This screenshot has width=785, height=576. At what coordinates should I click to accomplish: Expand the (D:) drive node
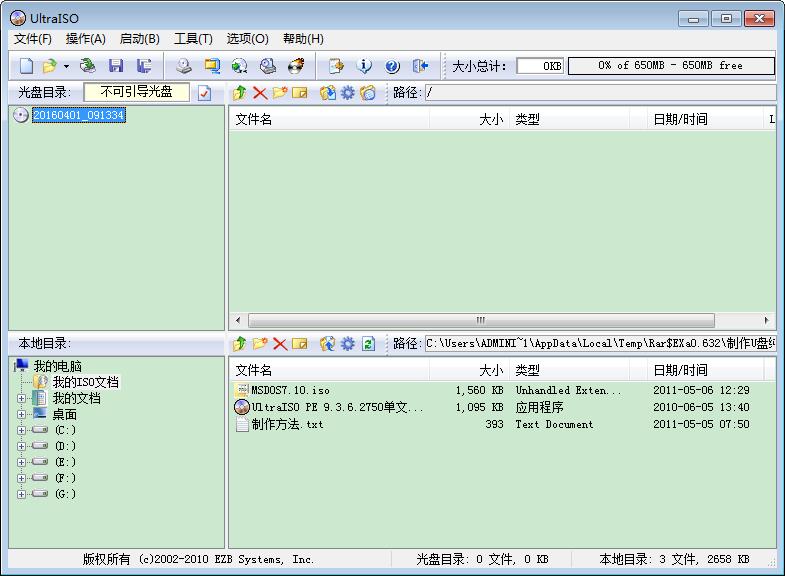(21, 446)
